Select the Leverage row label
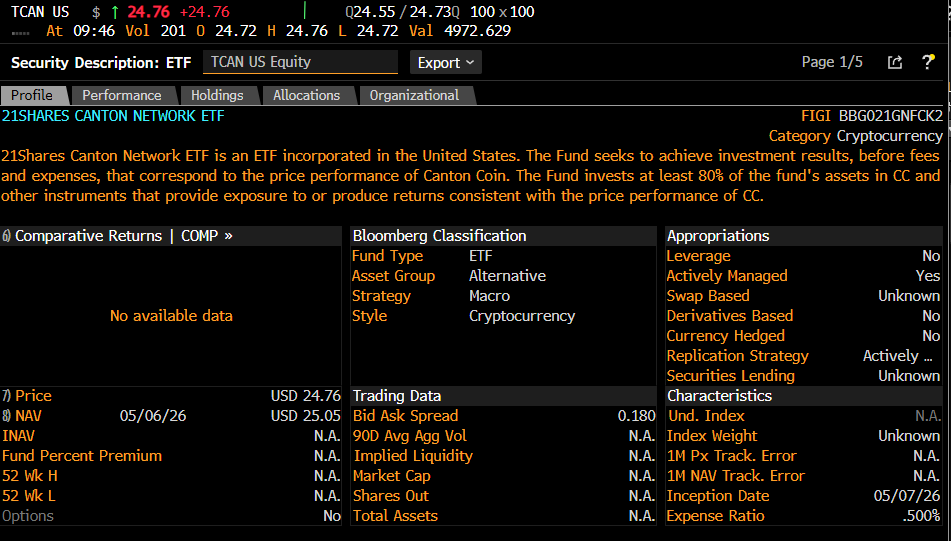The height and width of the screenshot is (541, 951). point(698,256)
